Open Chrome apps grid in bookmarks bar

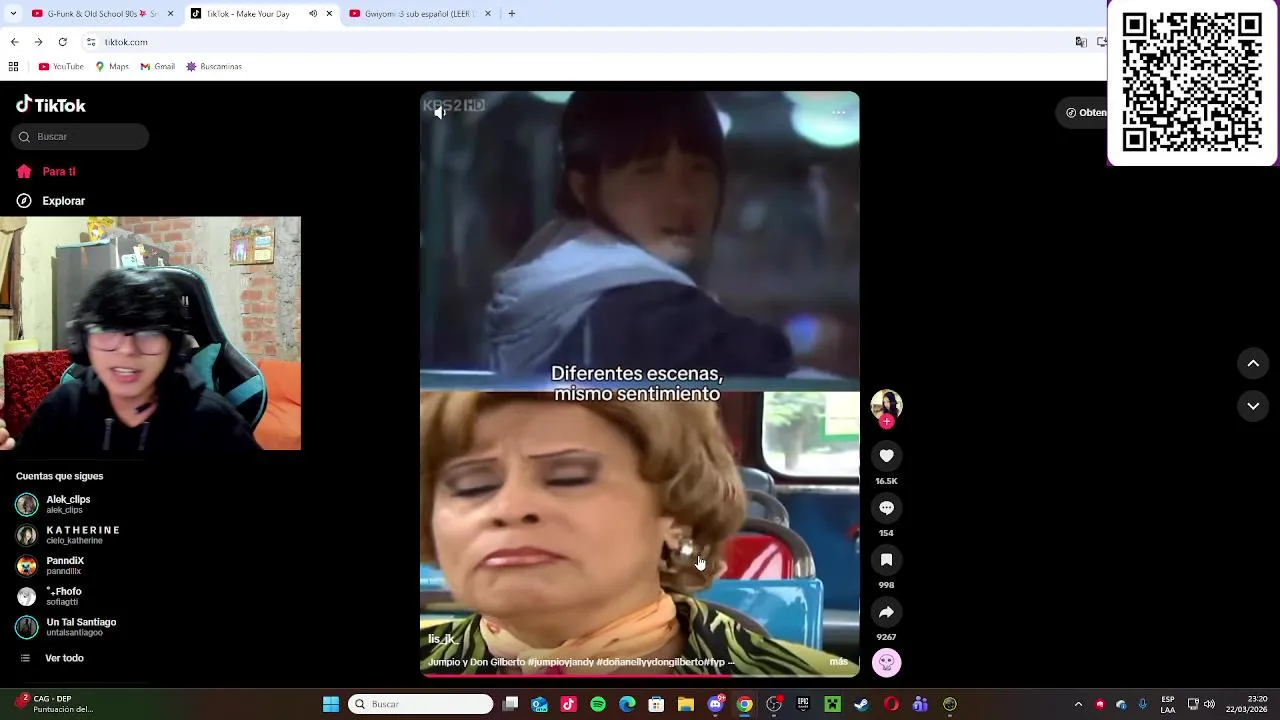click(x=13, y=67)
